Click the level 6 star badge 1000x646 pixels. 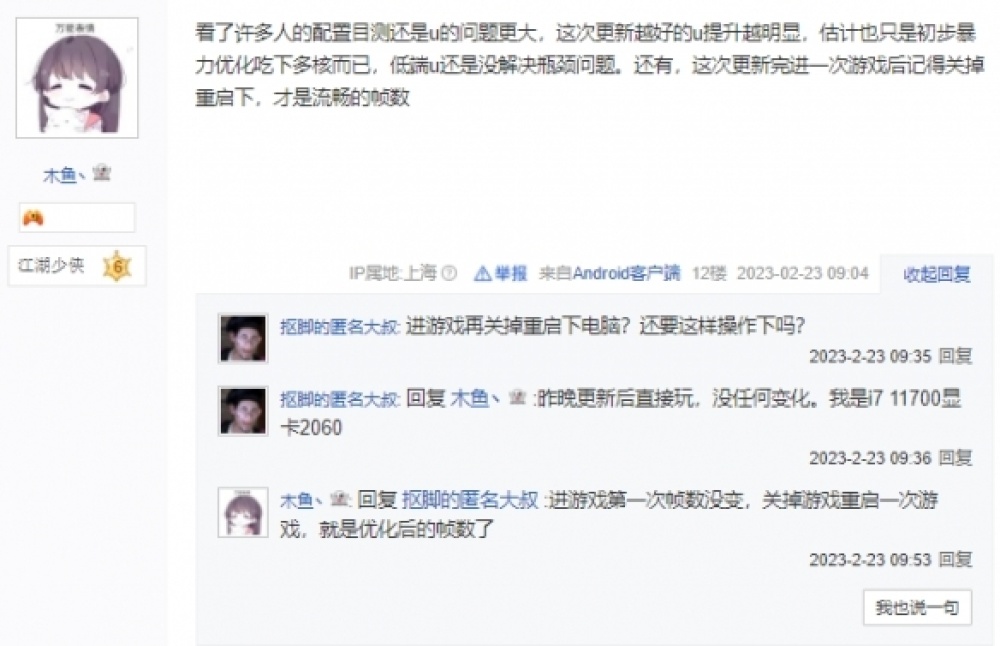tap(117, 266)
